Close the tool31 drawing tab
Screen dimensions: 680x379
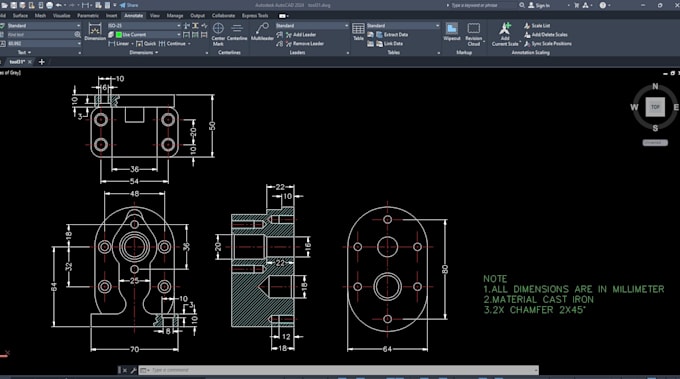pos(30,62)
